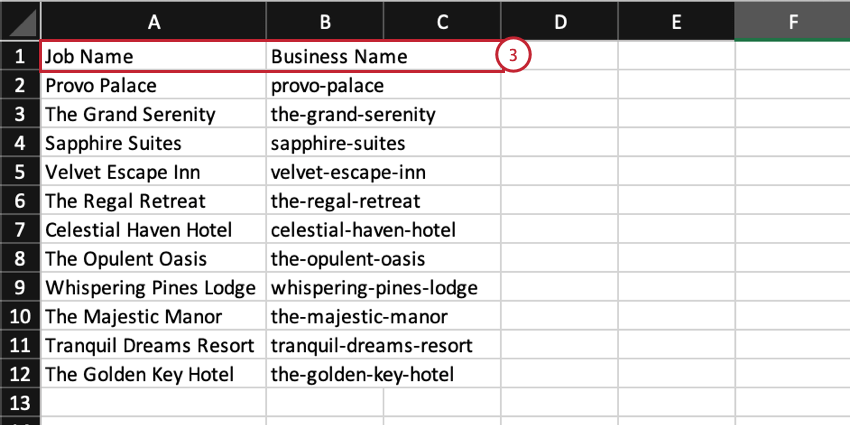
Task: Select column D header
Action: (x=559, y=20)
